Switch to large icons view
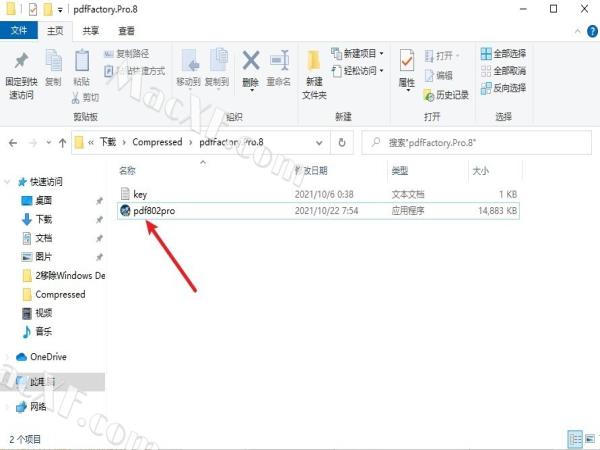 (590, 439)
